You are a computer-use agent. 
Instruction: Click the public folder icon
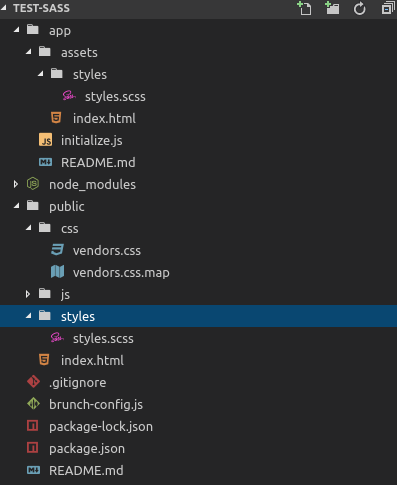pyautogui.click(x=33, y=205)
